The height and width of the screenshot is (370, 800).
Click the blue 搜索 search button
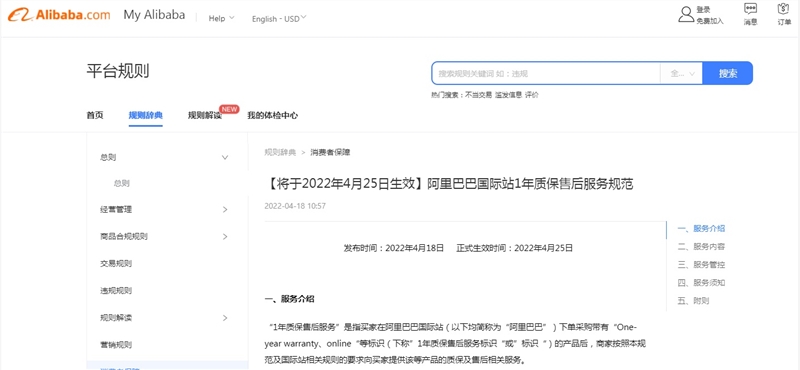click(728, 73)
